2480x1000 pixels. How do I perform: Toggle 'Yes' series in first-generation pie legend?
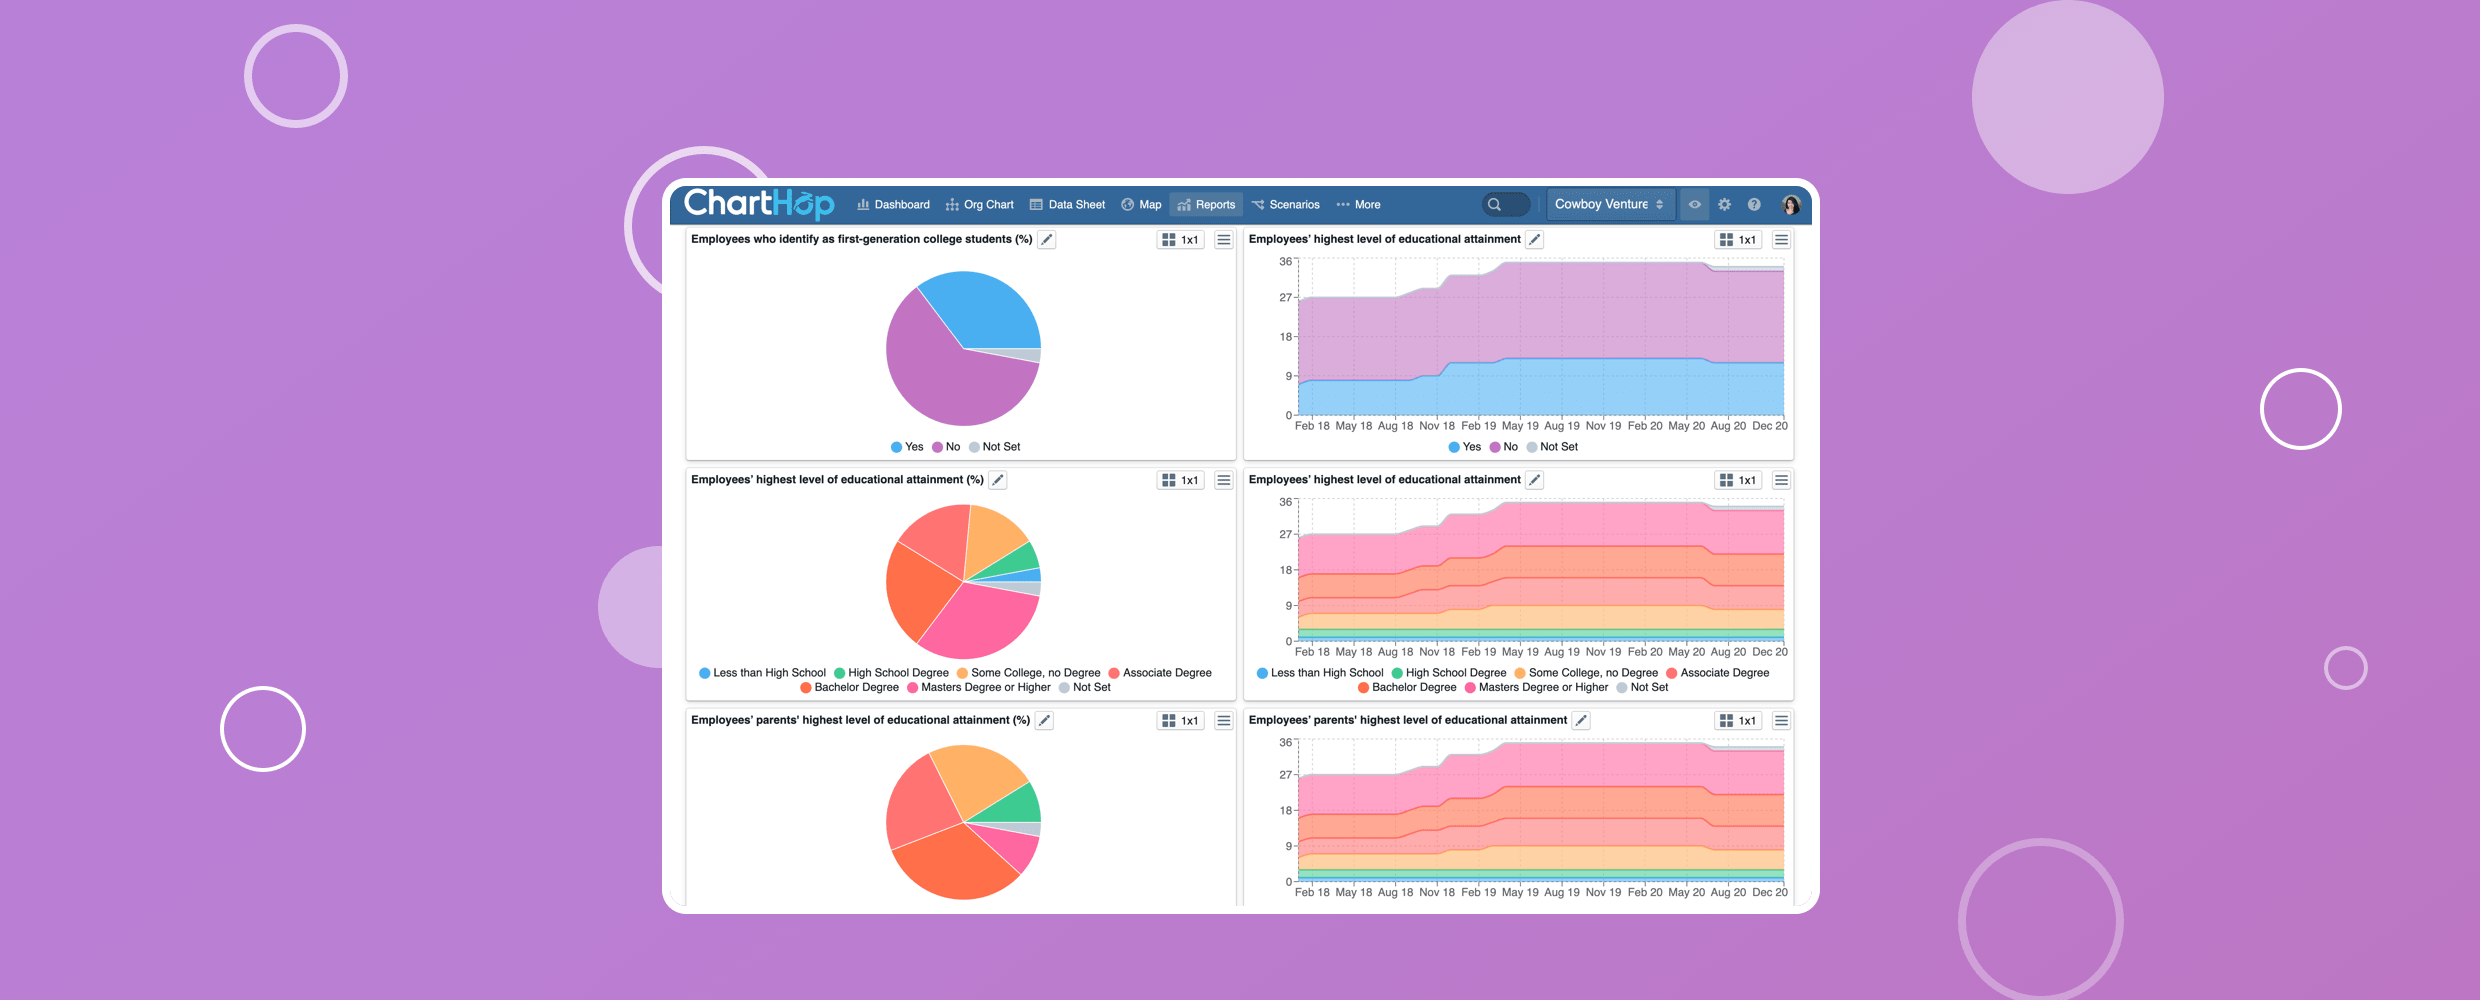907,447
